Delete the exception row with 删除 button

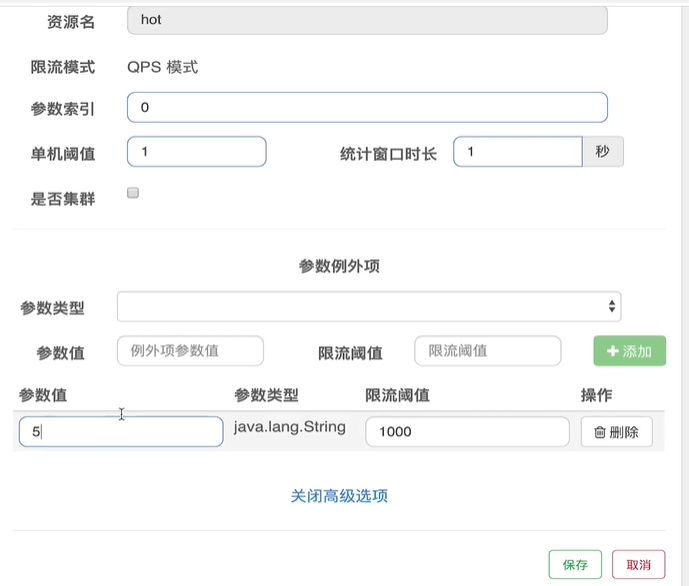coord(616,432)
